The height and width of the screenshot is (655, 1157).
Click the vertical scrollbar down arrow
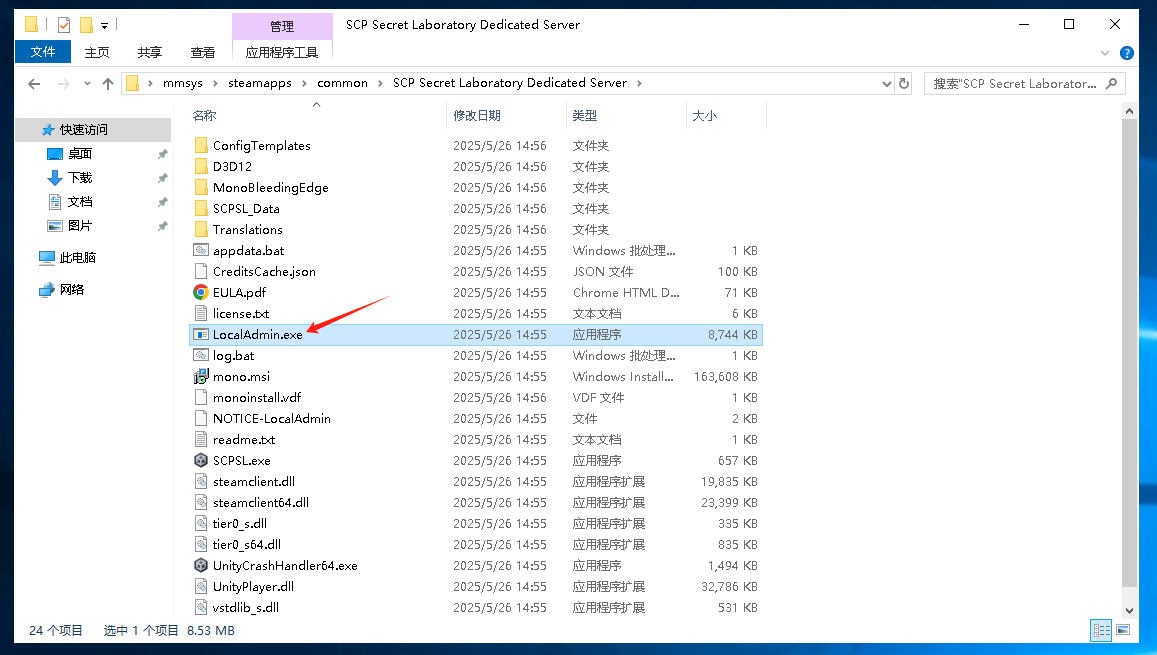click(1129, 611)
